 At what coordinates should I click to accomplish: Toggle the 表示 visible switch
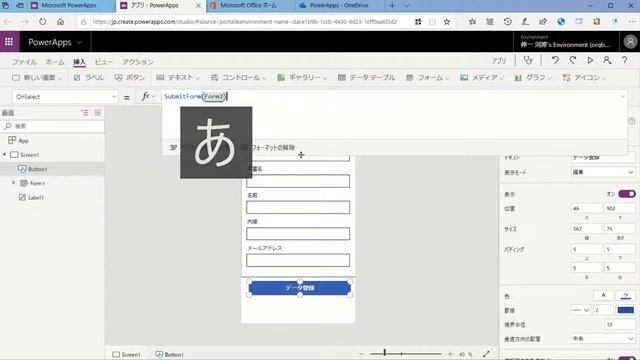(627, 194)
